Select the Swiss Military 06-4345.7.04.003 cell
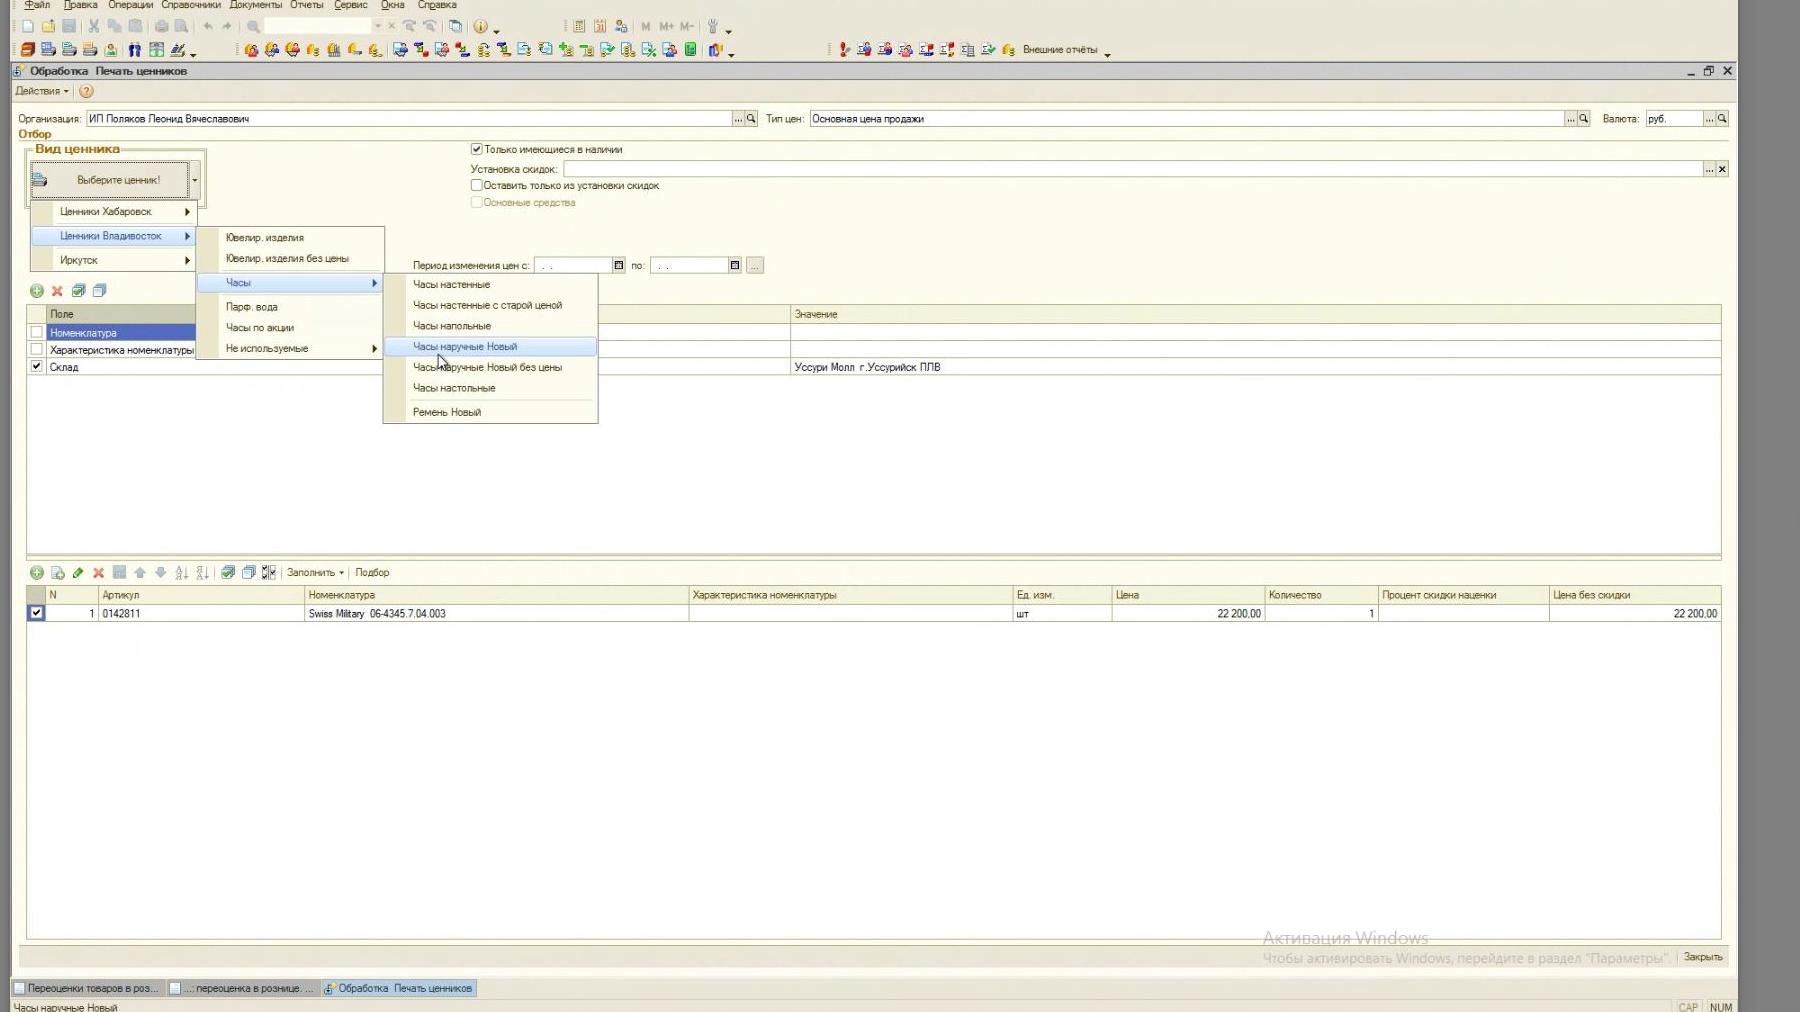1800x1012 pixels. click(x=496, y=614)
